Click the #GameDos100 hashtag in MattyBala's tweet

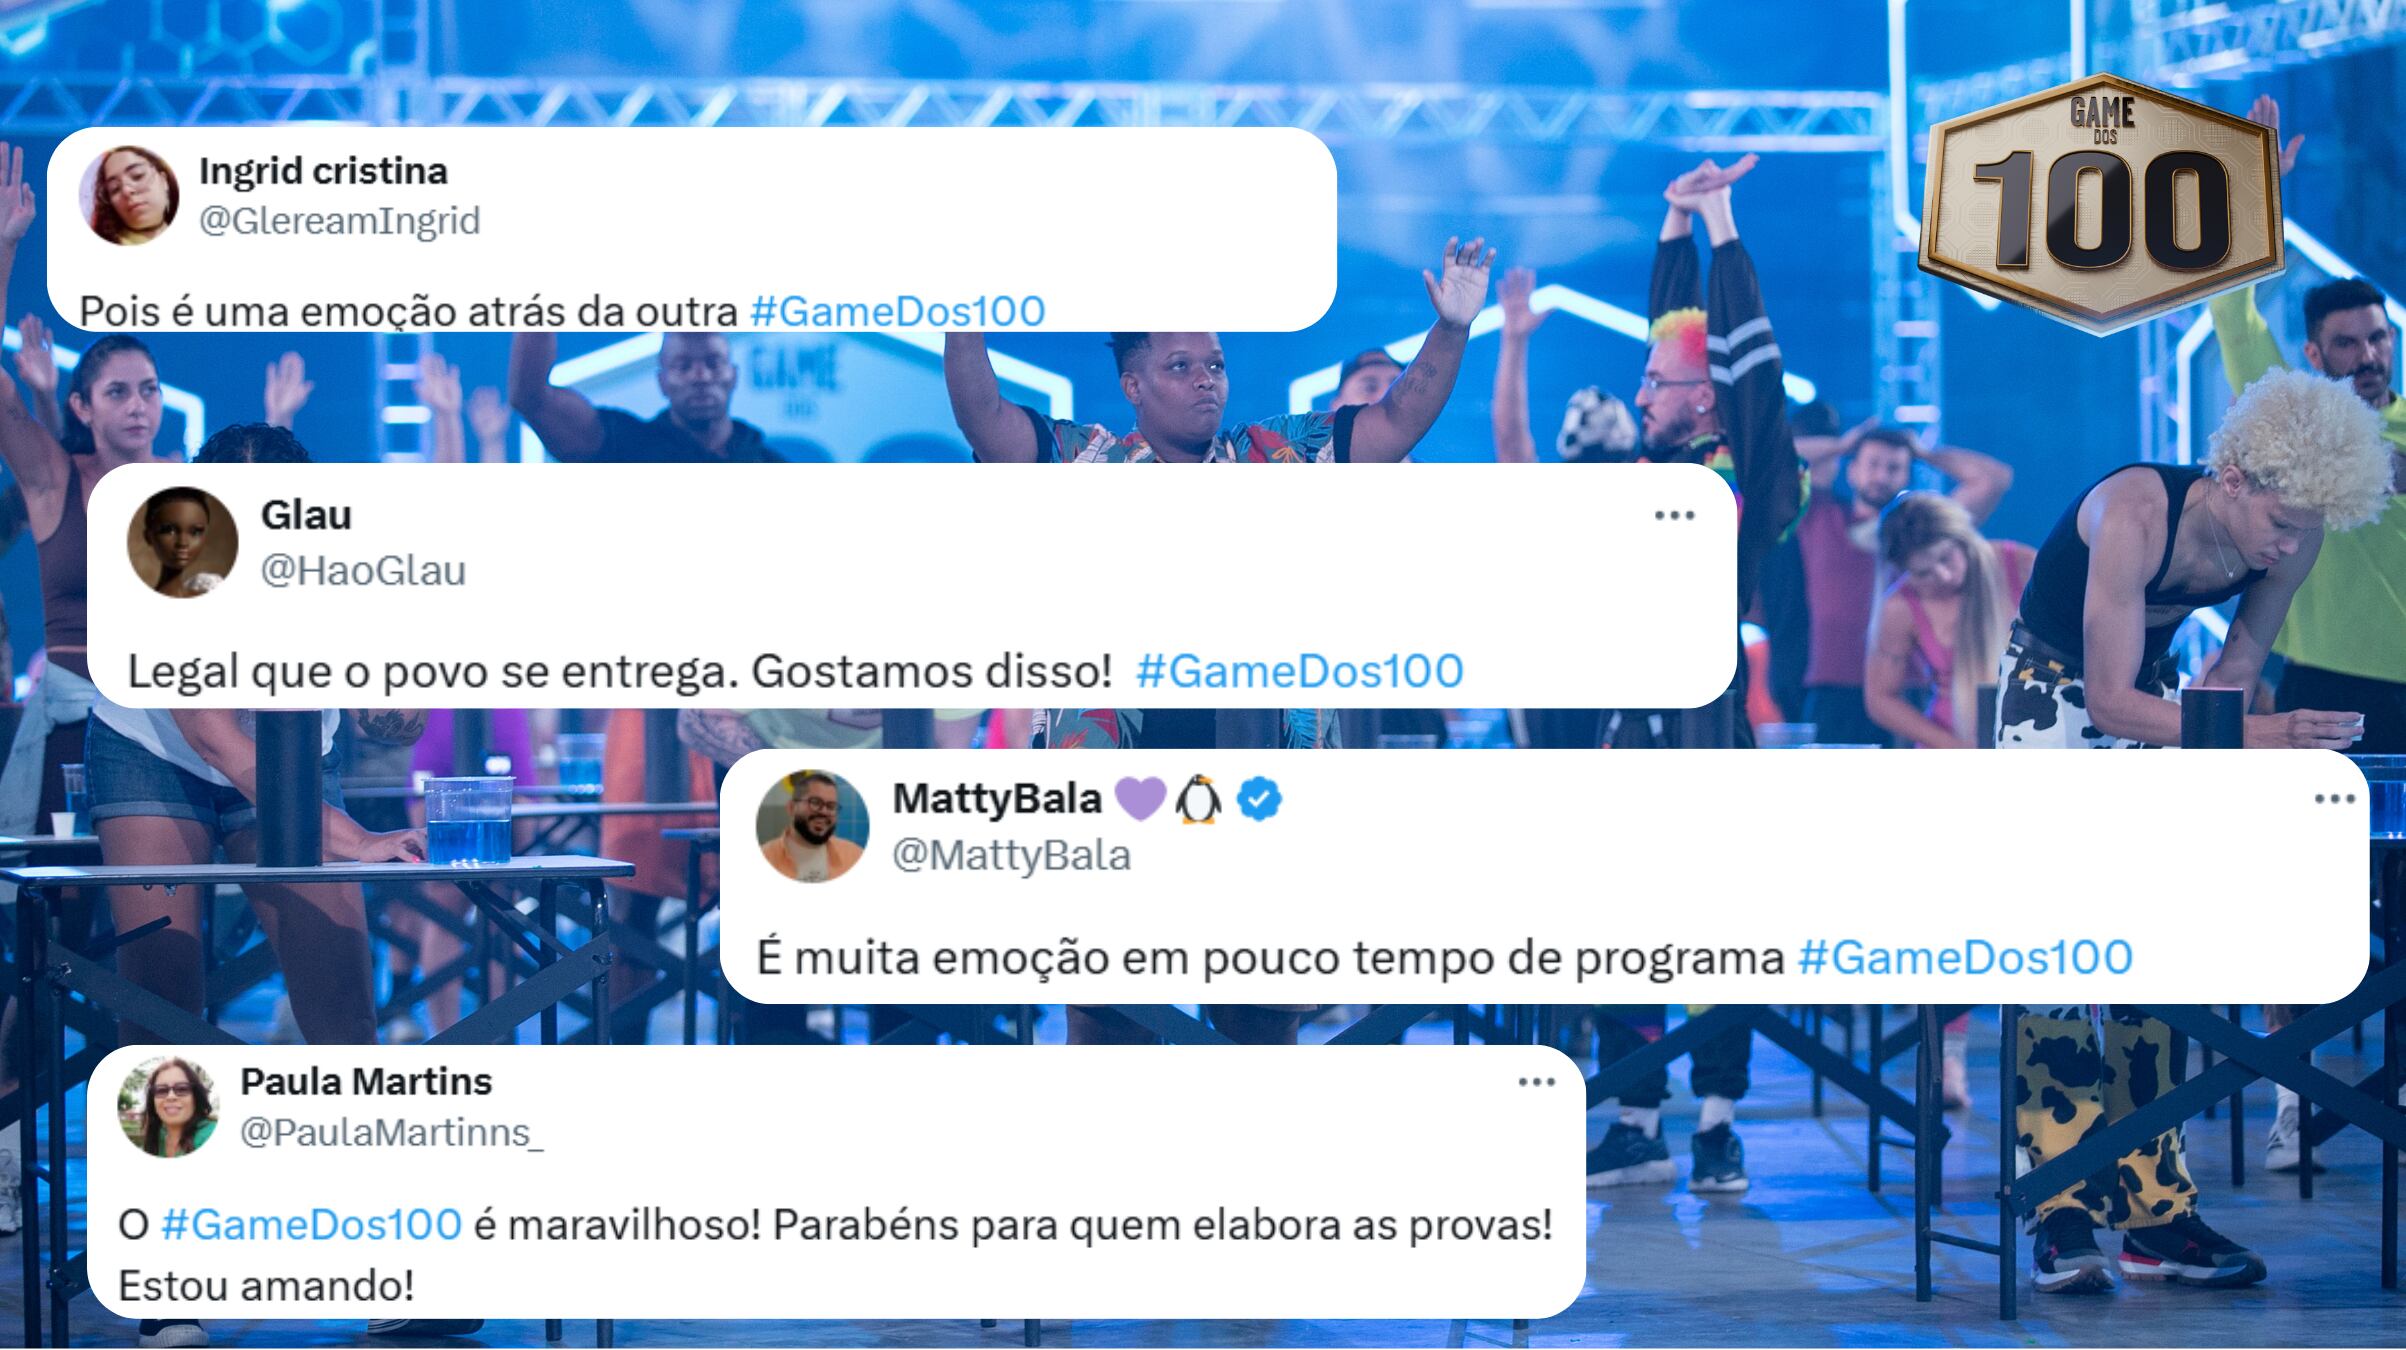coord(1965,957)
